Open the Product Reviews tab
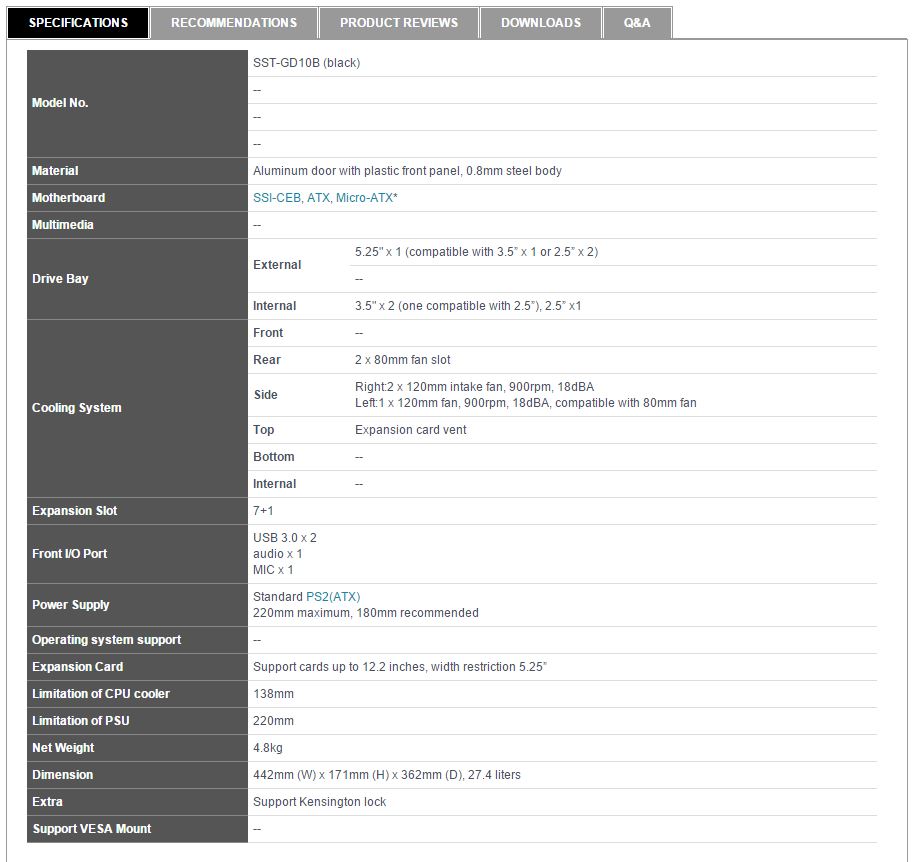The height and width of the screenshot is (862, 913). coord(398,22)
